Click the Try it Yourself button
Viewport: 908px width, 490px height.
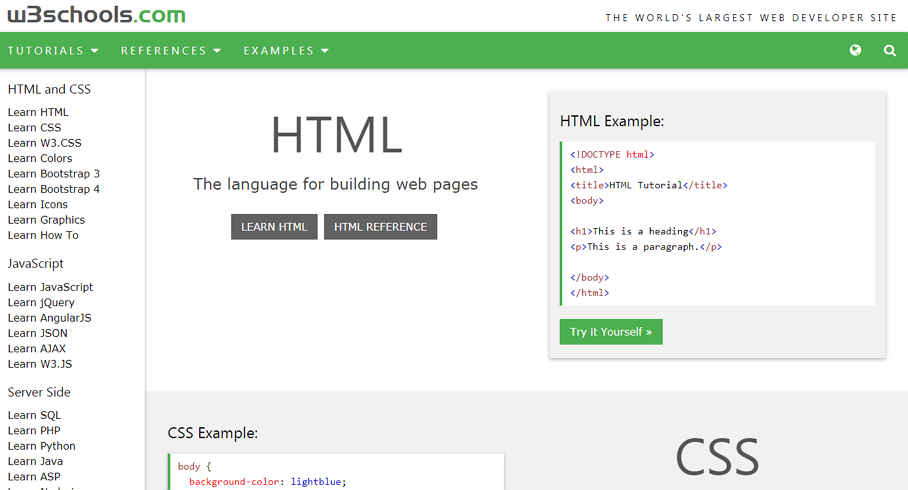[611, 332]
